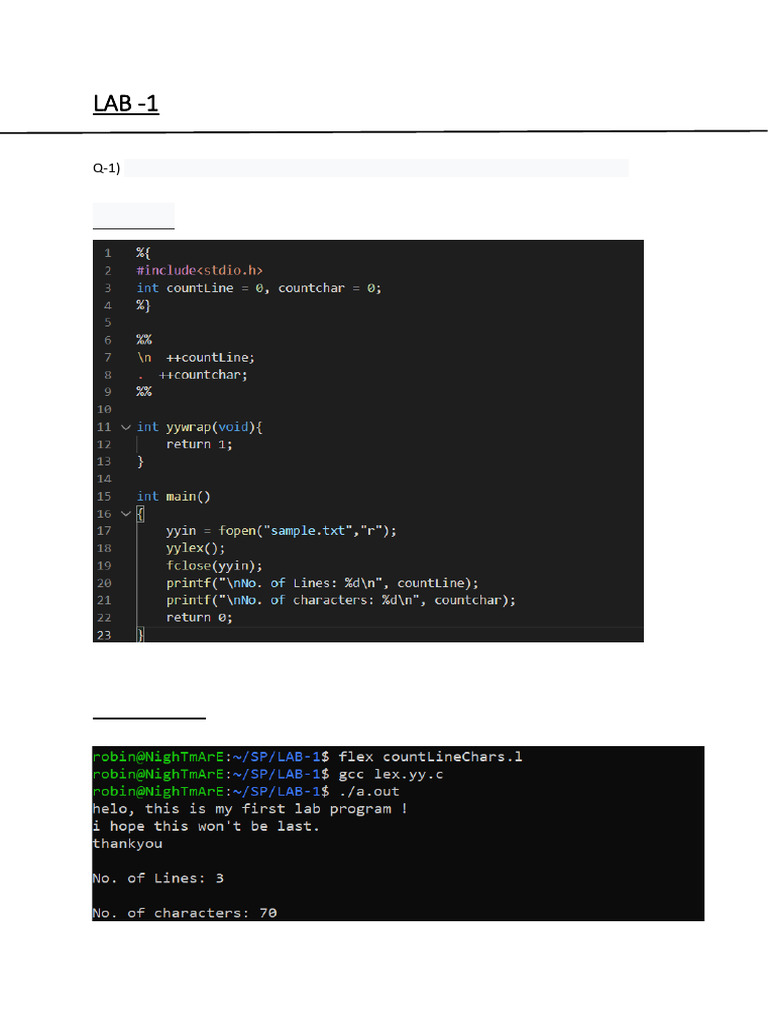This screenshot has width=768, height=1024.
Task: Click the LAB -1 heading
Action: click(x=126, y=103)
